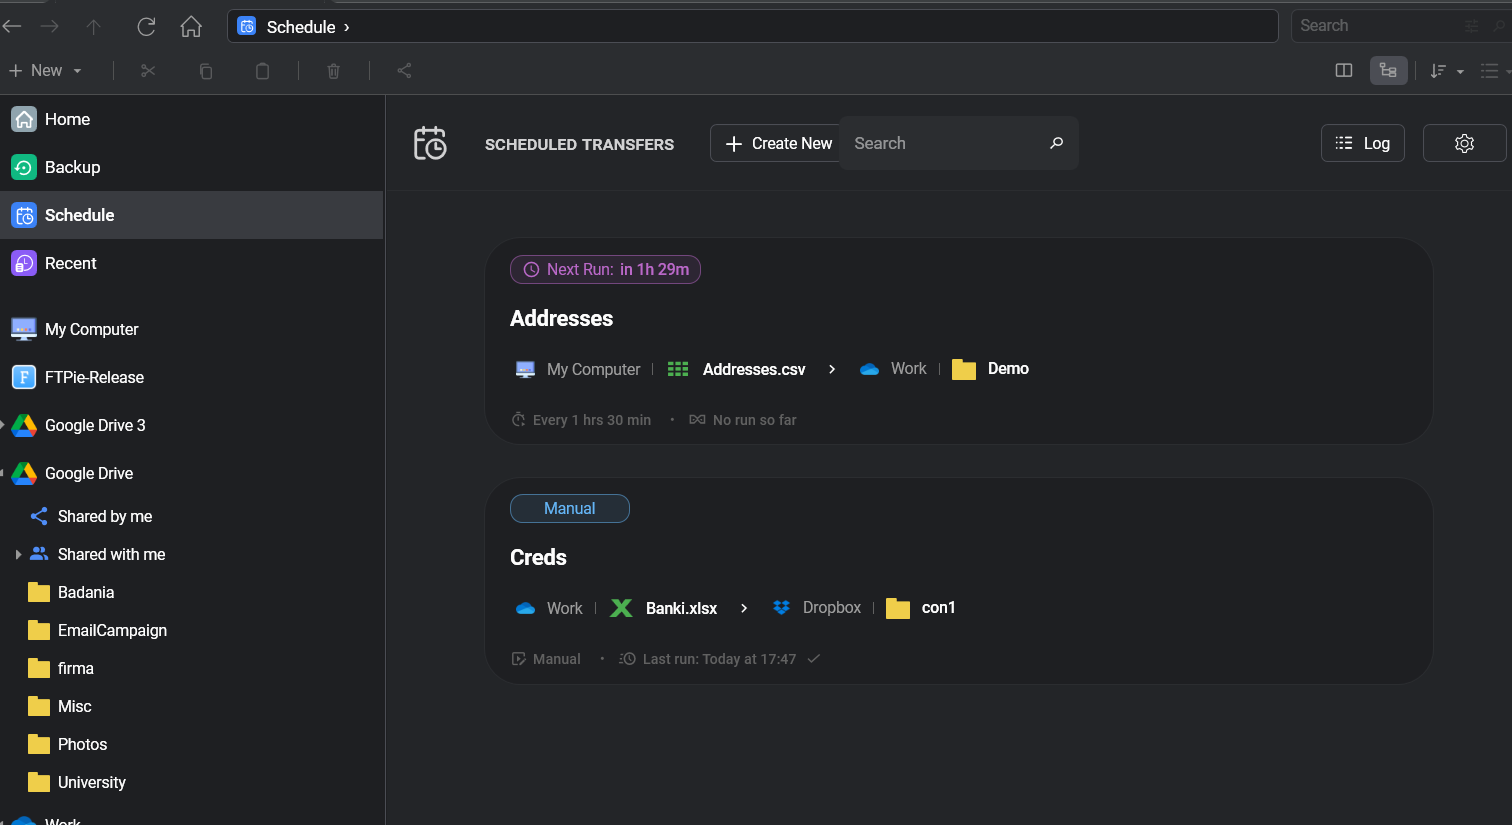The image size is (1512, 825).
Task: Click Addresses.csv source file
Action: (x=754, y=369)
